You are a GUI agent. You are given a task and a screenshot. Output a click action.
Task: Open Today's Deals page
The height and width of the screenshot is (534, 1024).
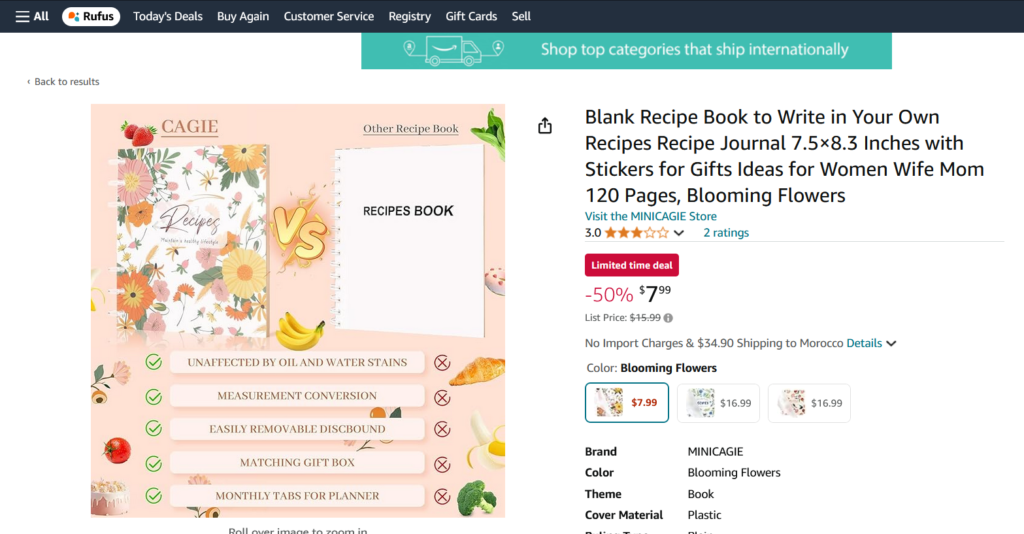tap(168, 16)
